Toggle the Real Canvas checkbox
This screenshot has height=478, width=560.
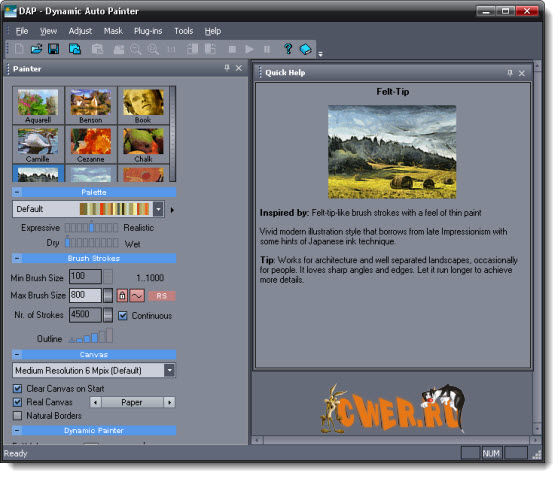17,402
